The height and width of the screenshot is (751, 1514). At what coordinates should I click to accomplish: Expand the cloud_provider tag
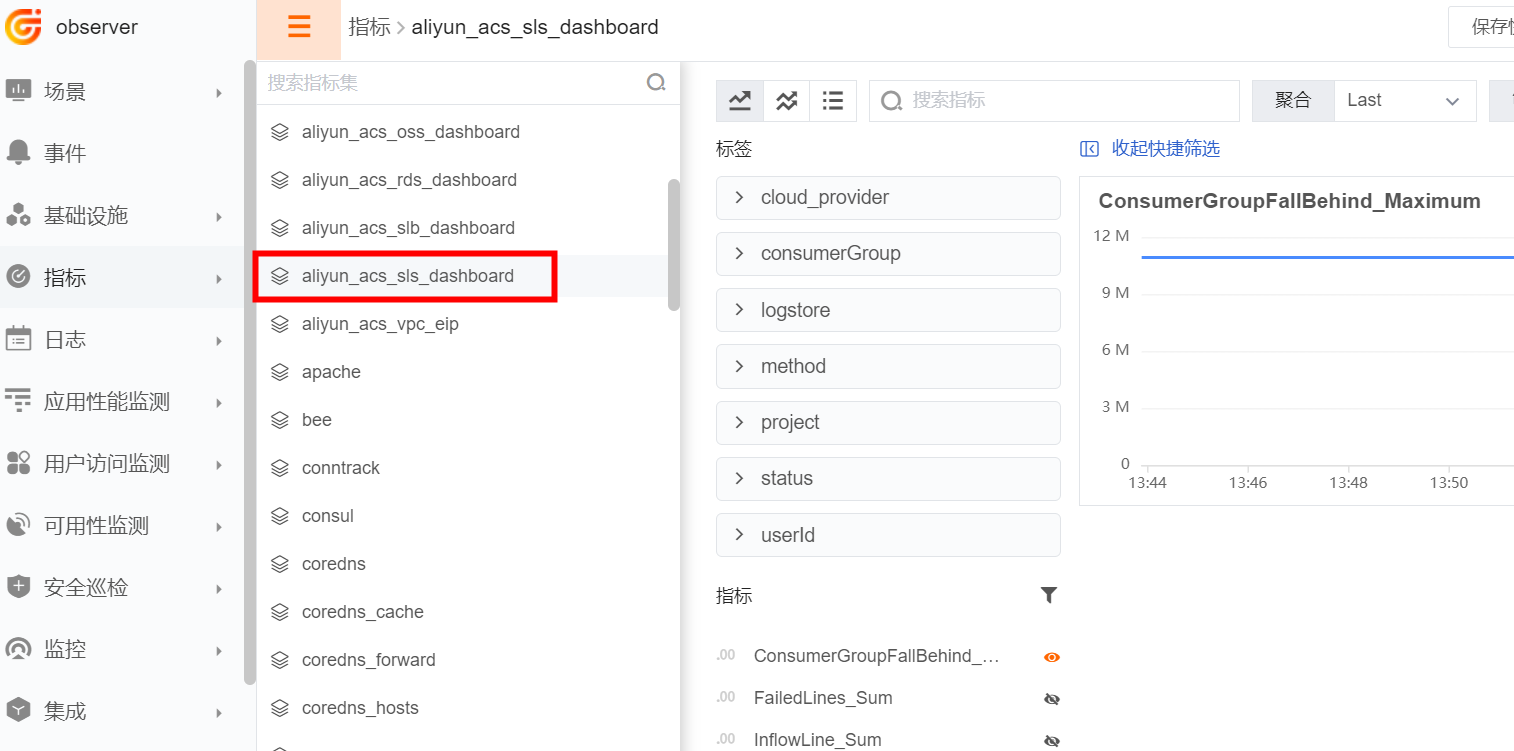[888, 197]
